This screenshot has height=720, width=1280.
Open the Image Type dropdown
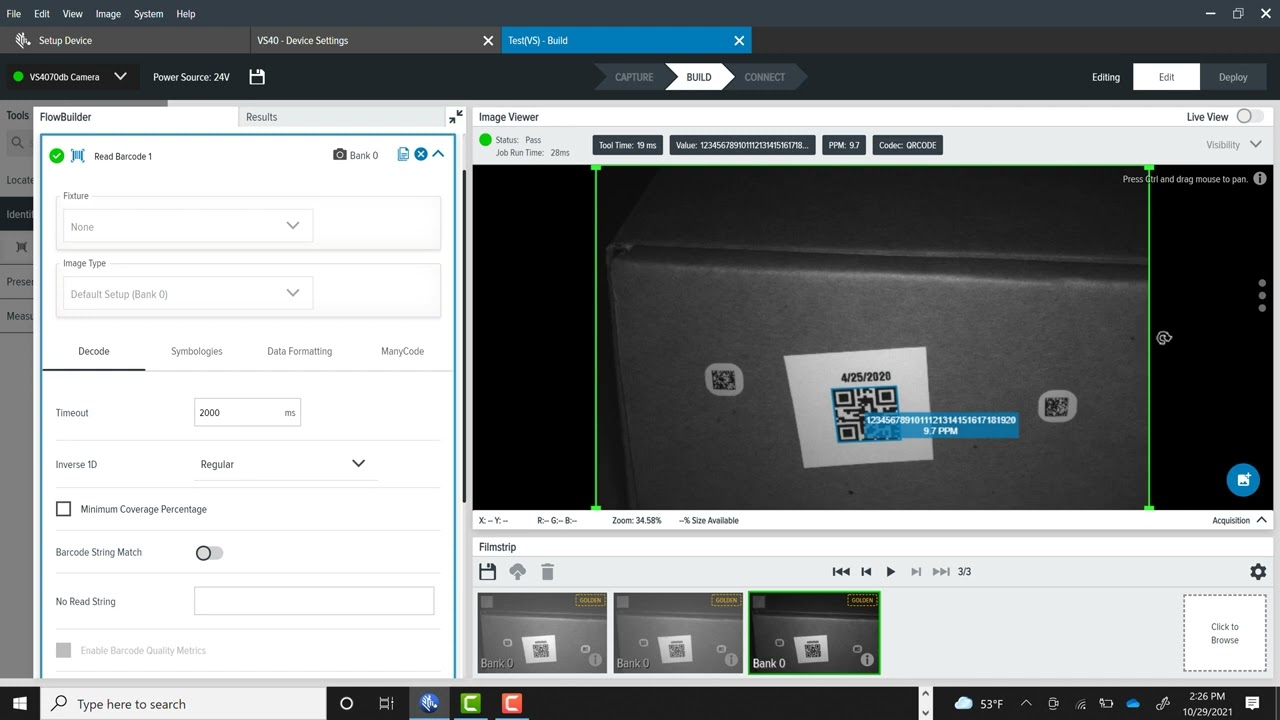[x=187, y=294]
